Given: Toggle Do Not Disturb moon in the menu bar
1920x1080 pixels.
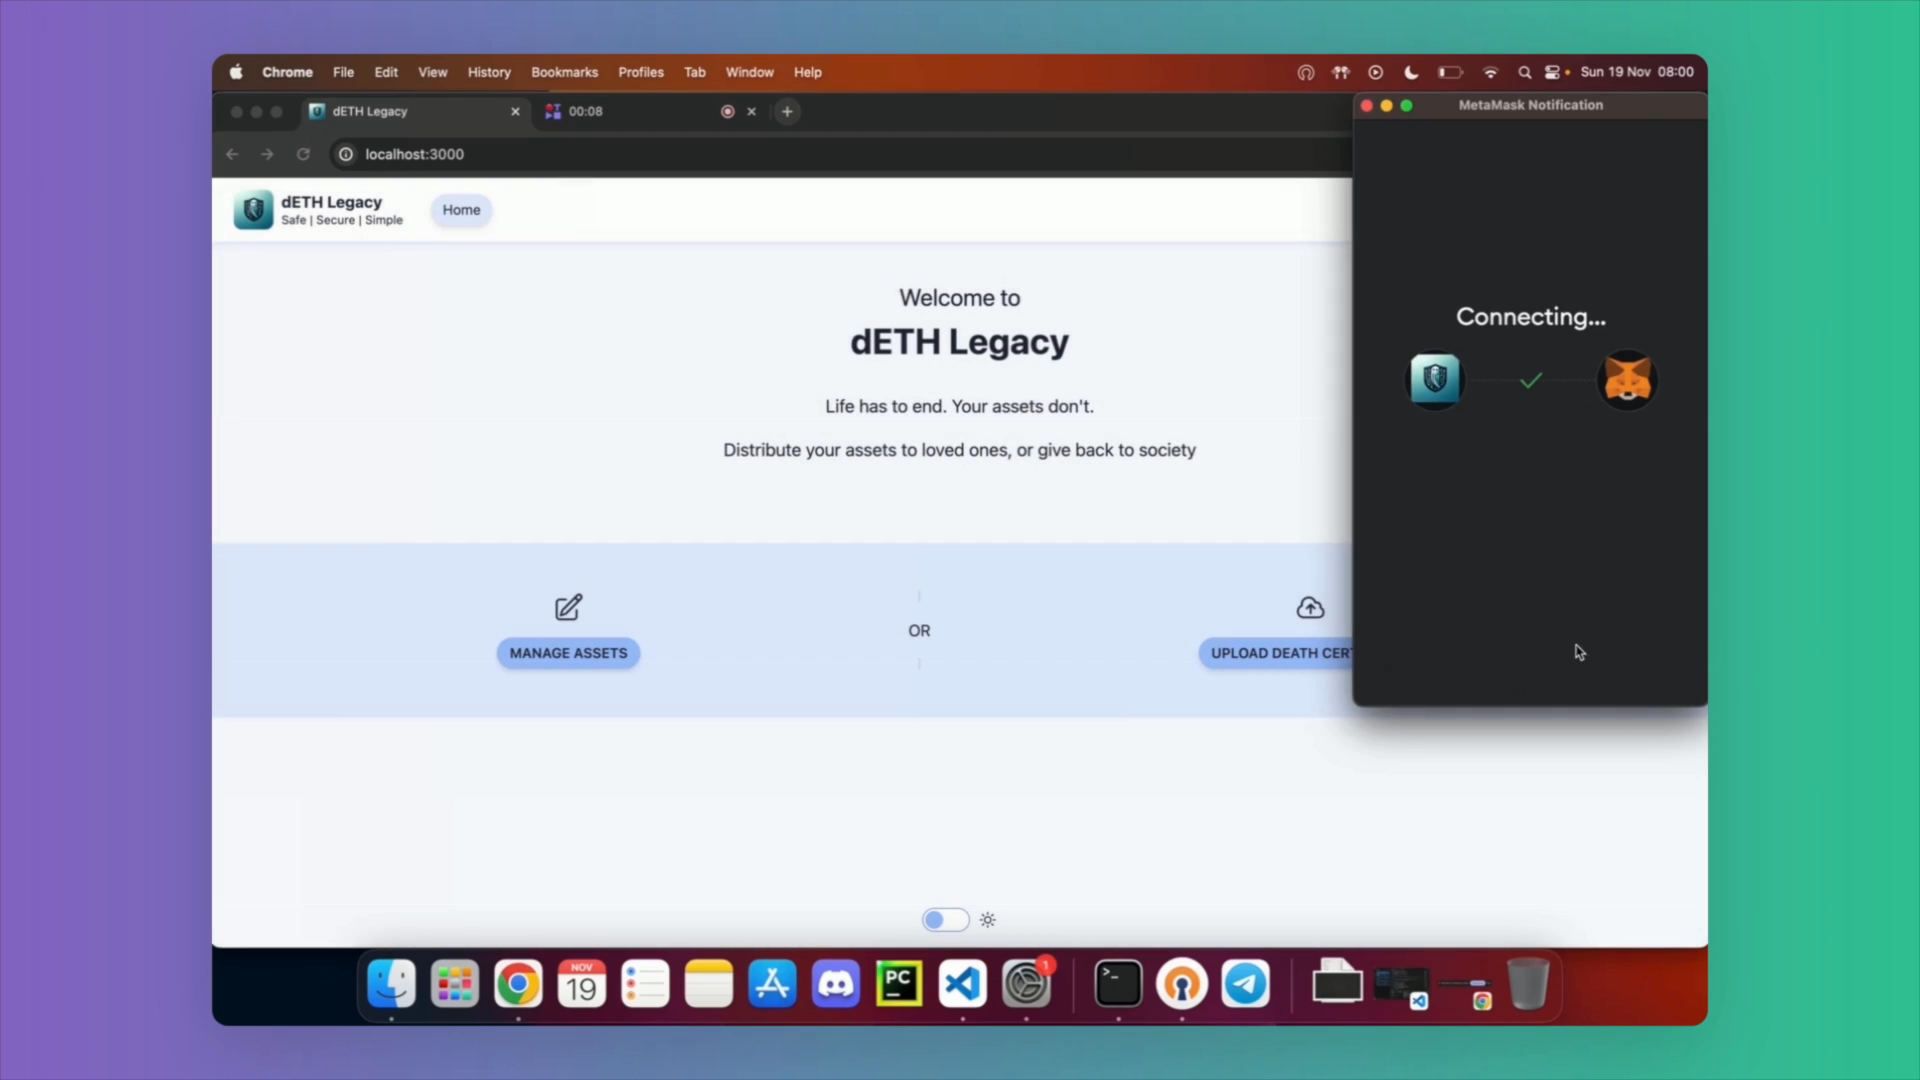Looking at the screenshot, I should click(1411, 72).
